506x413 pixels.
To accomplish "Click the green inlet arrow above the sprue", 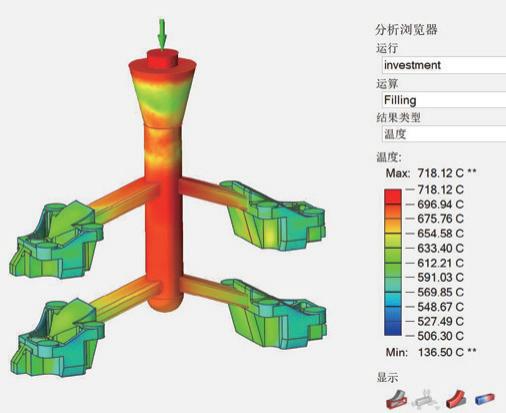I will (x=162, y=34).
